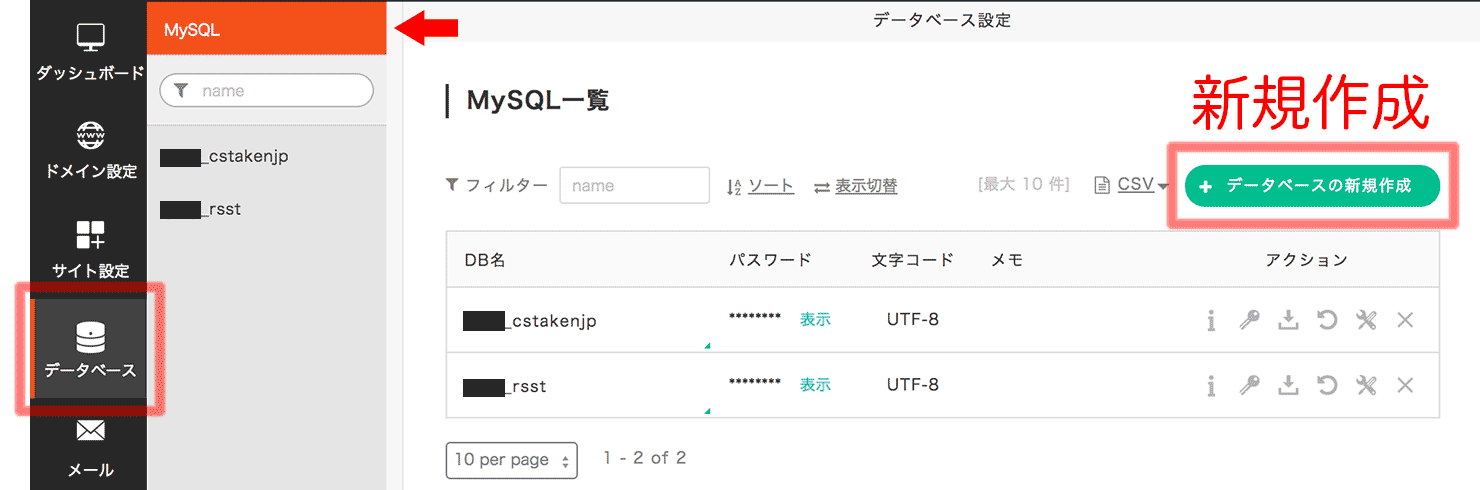
Task: Show password for _rsst database
Action: point(815,385)
